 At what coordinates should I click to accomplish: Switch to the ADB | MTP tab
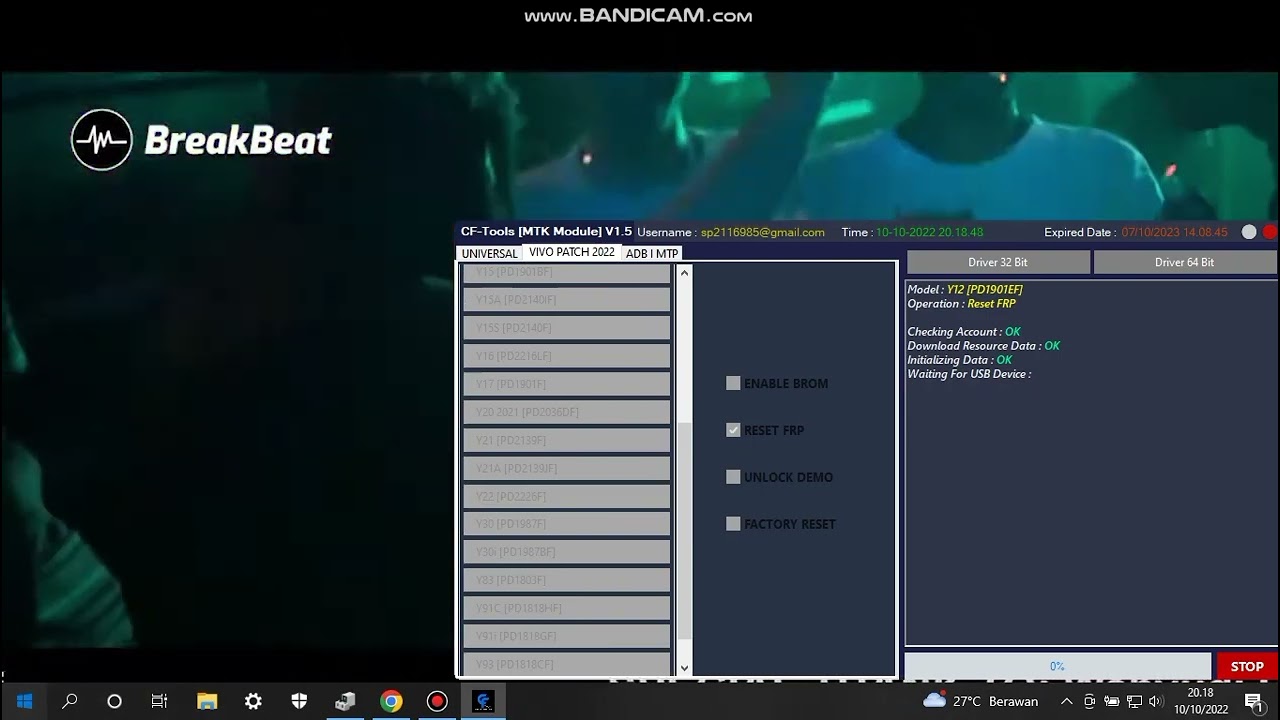tap(652, 254)
